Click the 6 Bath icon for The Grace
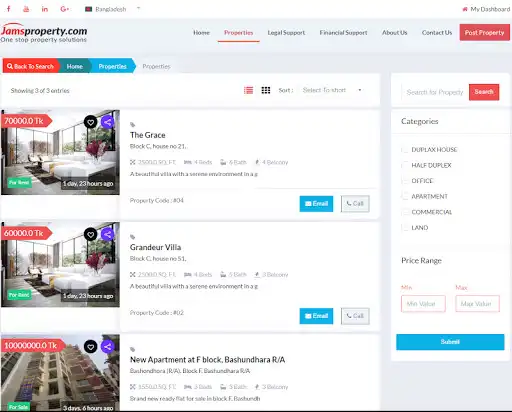Image resolution: width=512 pixels, height=412 pixels. pyautogui.click(x=223, y=162)
